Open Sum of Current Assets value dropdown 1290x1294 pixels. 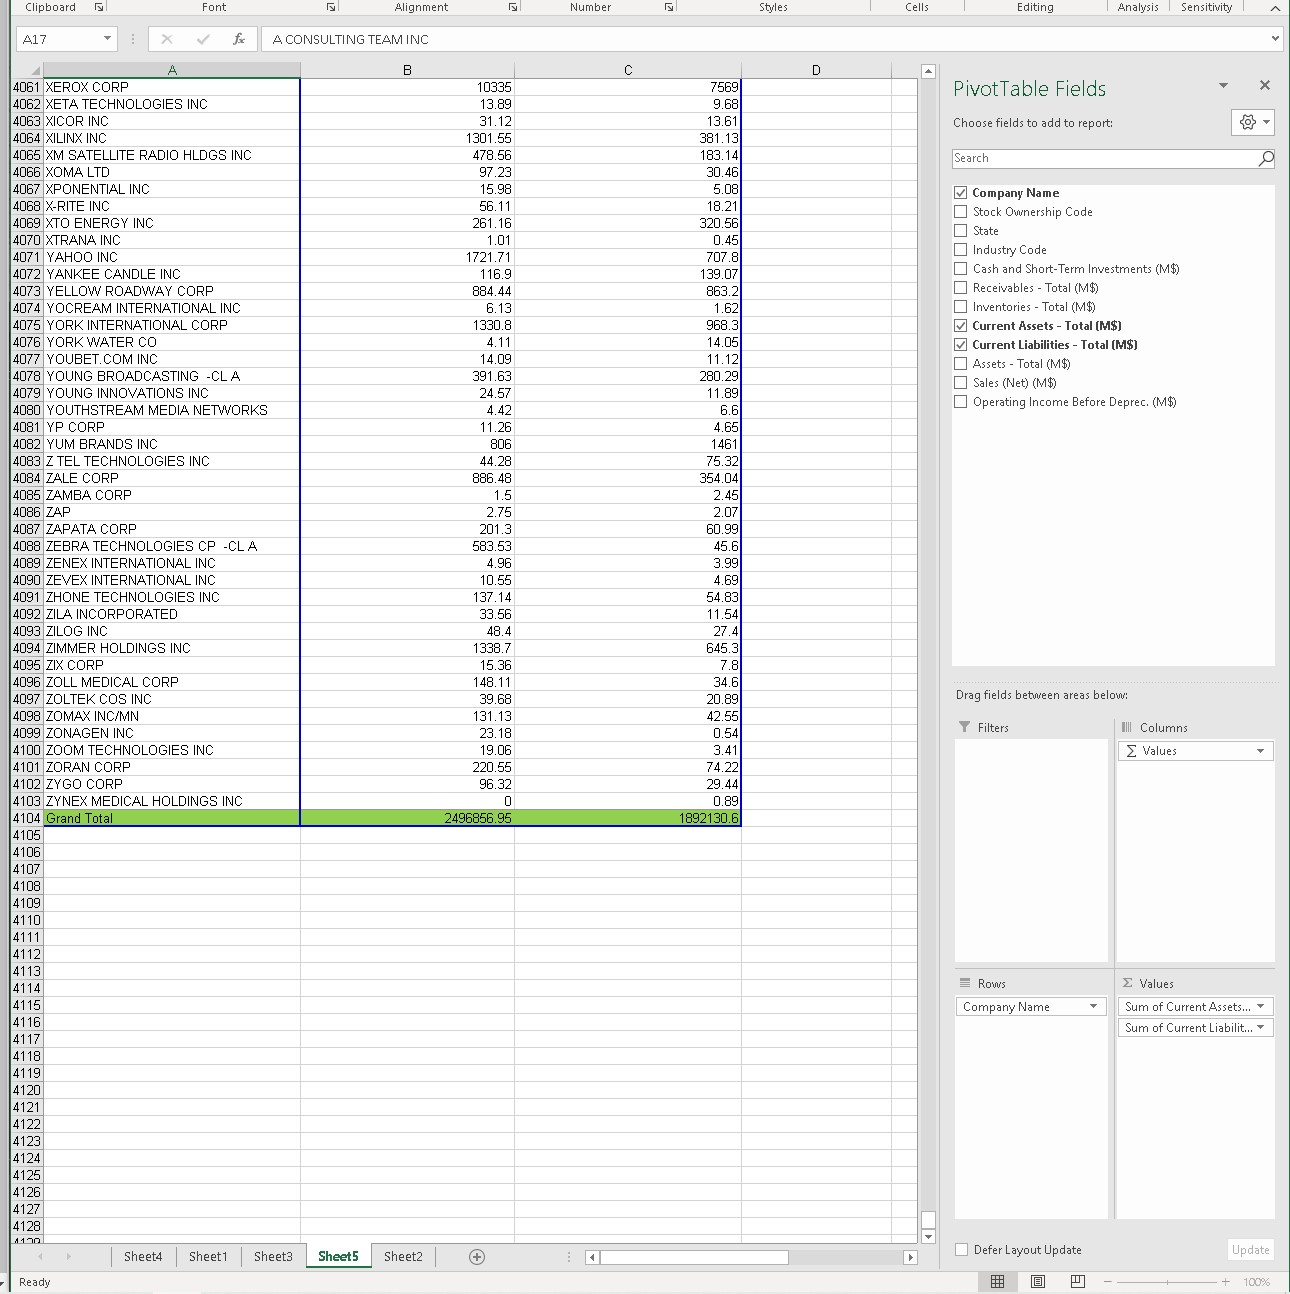1259,1006
